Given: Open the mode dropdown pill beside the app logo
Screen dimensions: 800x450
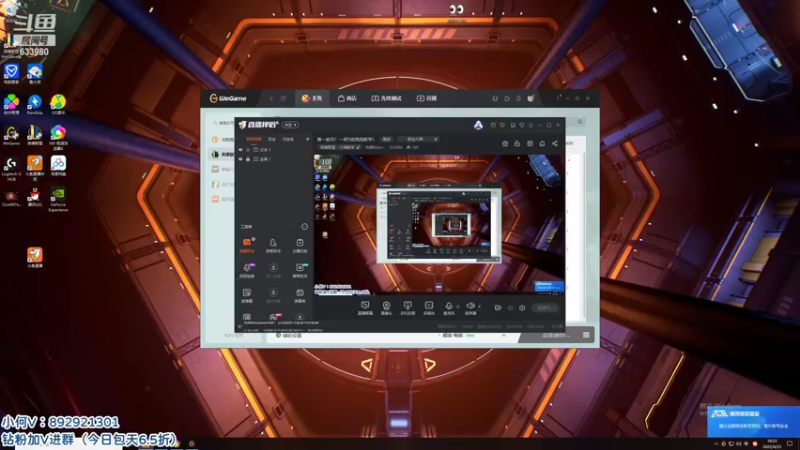Looking at the screenshot, I should tap(291, 125).
